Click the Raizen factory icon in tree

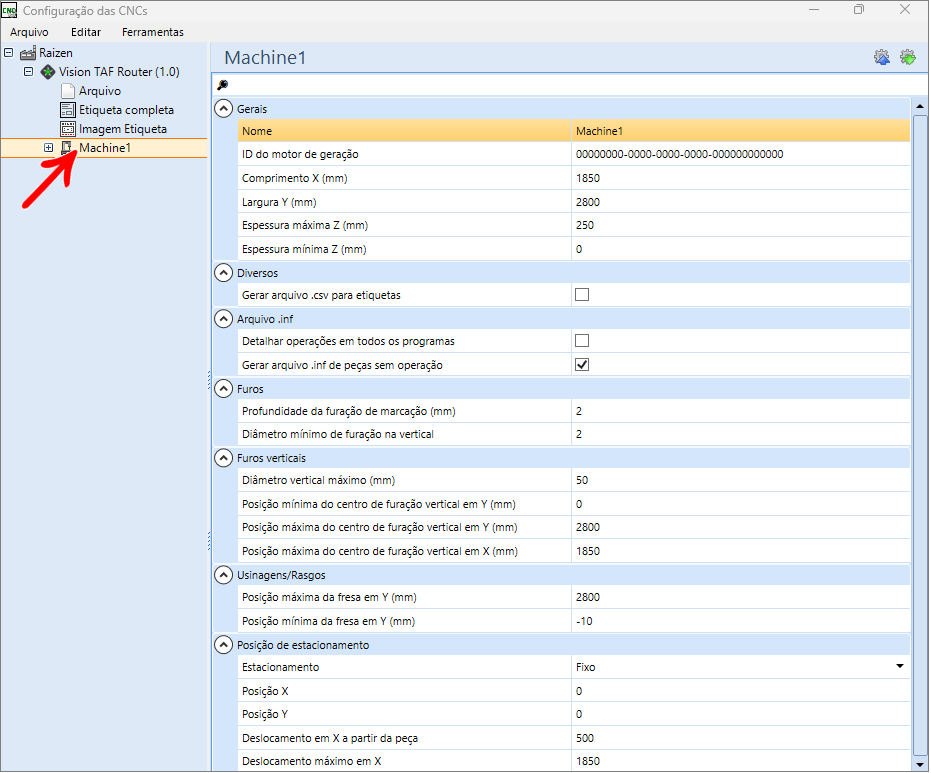(28, 53)
